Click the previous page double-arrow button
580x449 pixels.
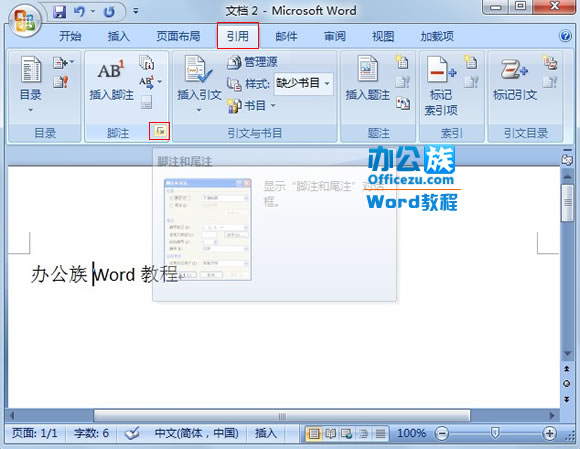[x=567, y=369]
